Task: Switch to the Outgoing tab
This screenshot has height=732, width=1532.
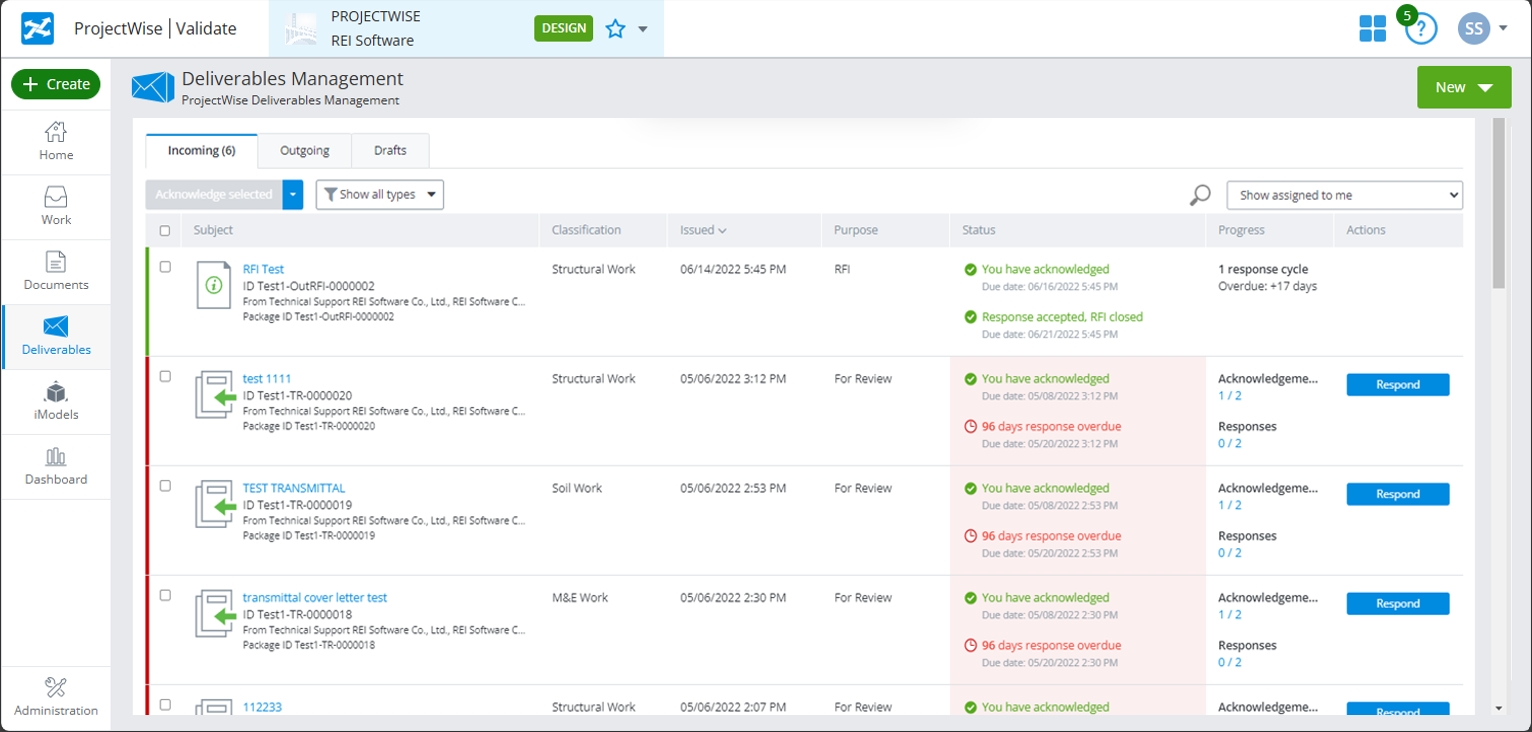Action: 305,151
